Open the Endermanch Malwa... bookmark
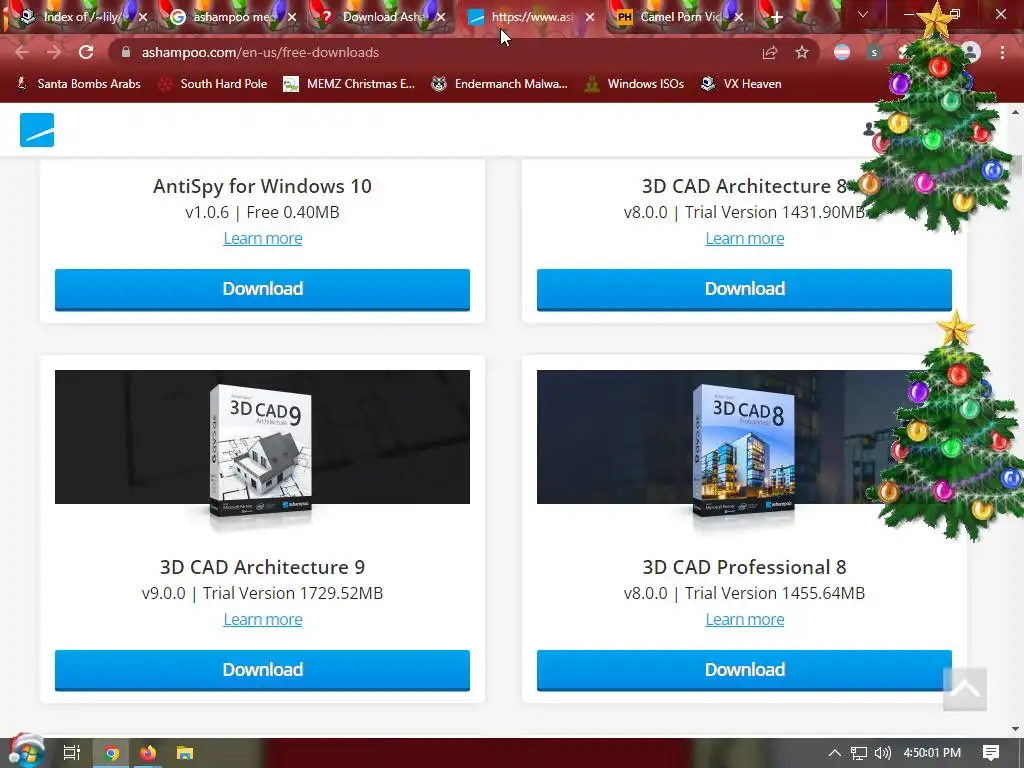This screenshot has height=768, width=1024. click(500, 84)
